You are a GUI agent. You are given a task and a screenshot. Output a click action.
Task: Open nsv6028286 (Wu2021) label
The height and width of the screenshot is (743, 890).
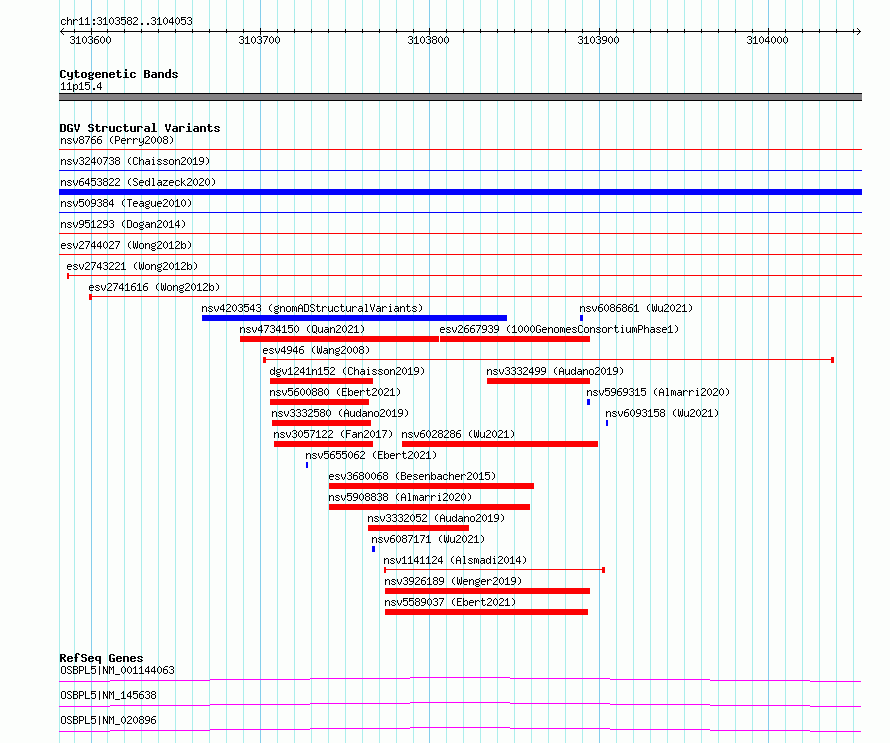(x=459, y=434)
